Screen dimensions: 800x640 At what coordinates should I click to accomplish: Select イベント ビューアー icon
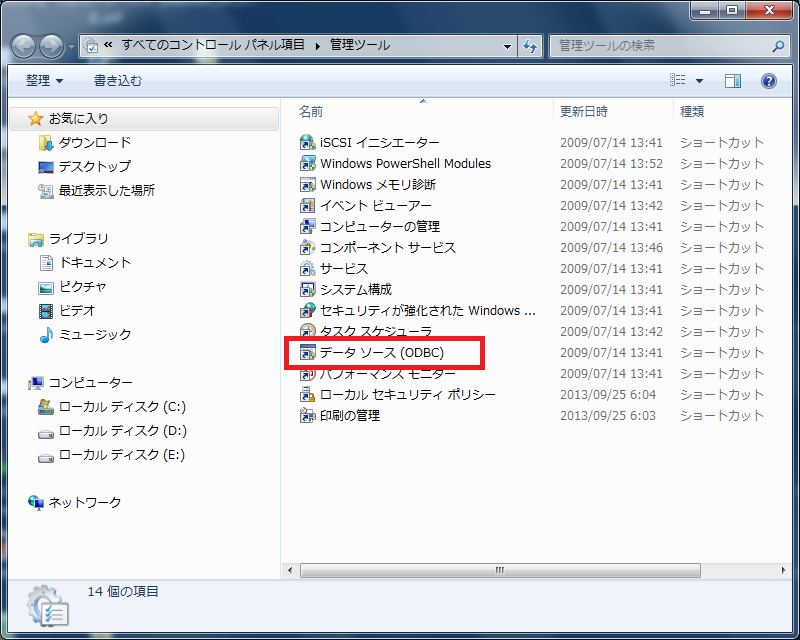(x=307, y=205)
